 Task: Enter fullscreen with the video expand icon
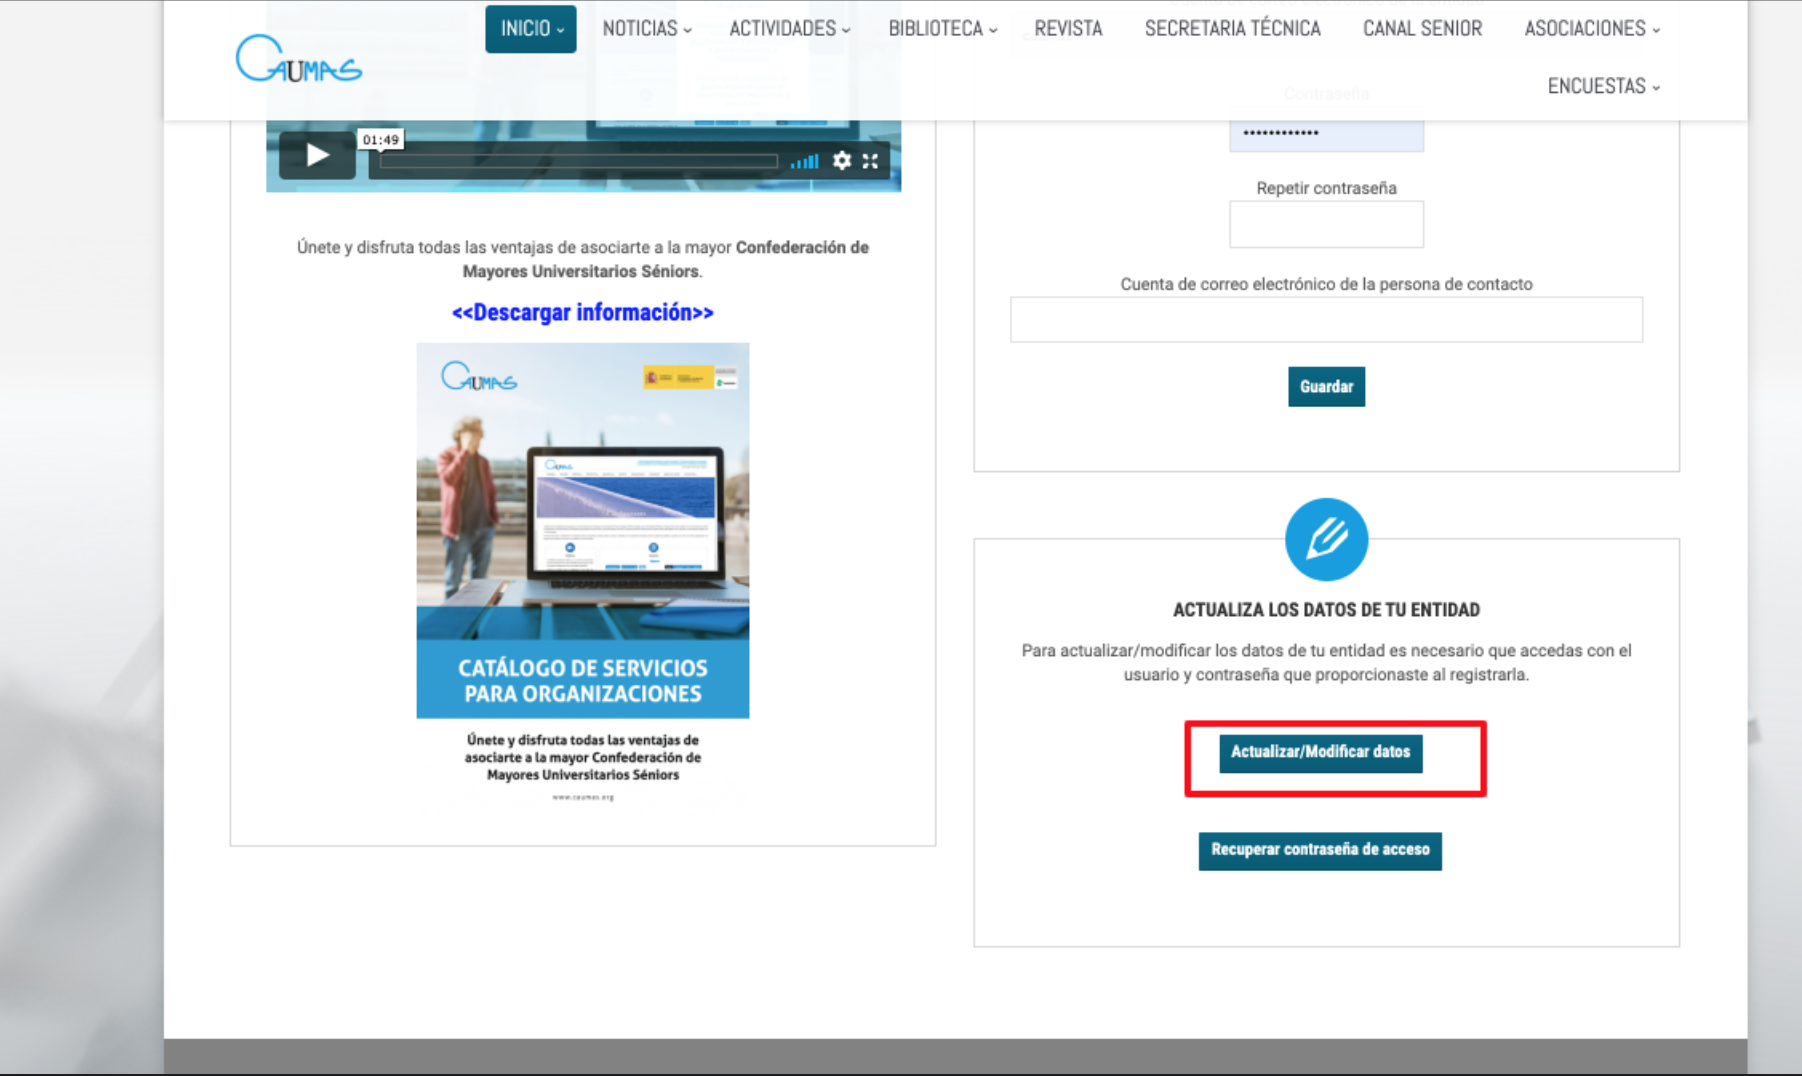tap(871, 160)
